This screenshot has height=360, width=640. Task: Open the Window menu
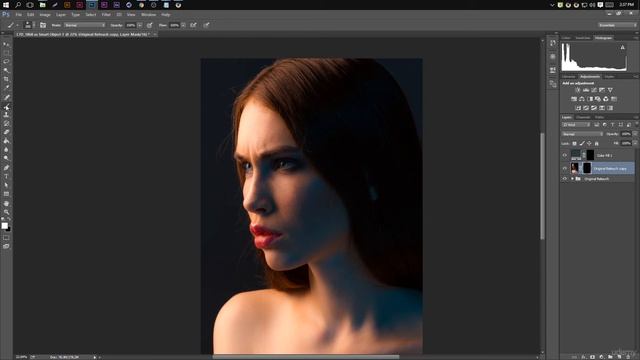tap(149, 15)
